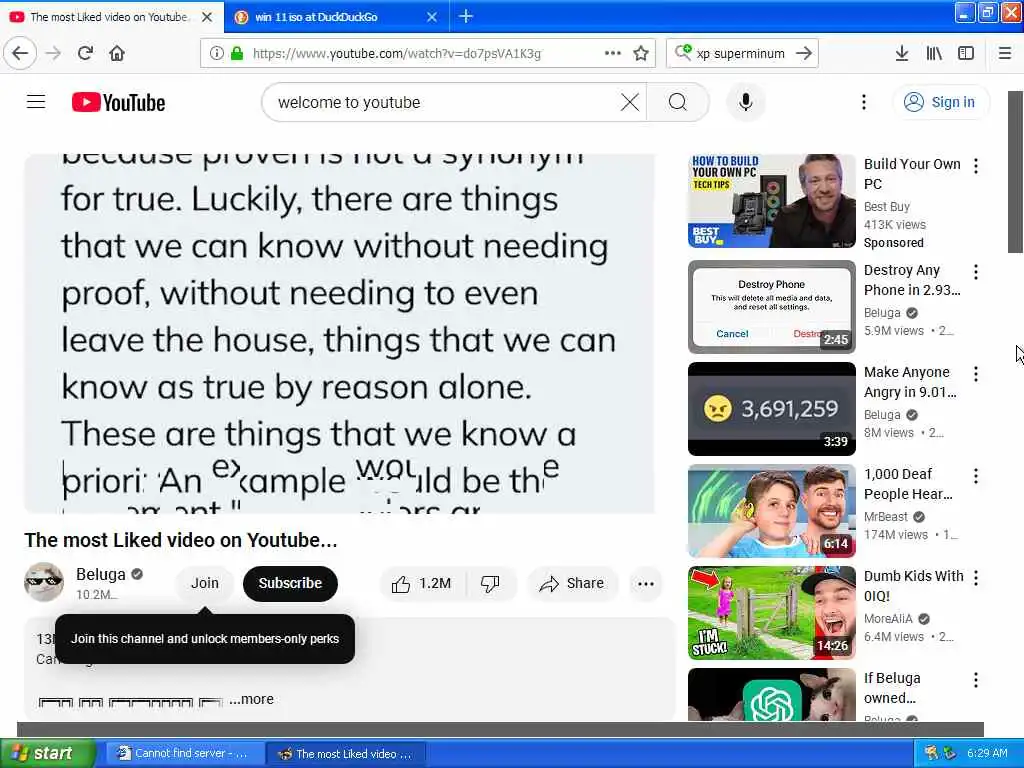Open options for Build Your Own PC
The image size is (1024, 768).
976,166
